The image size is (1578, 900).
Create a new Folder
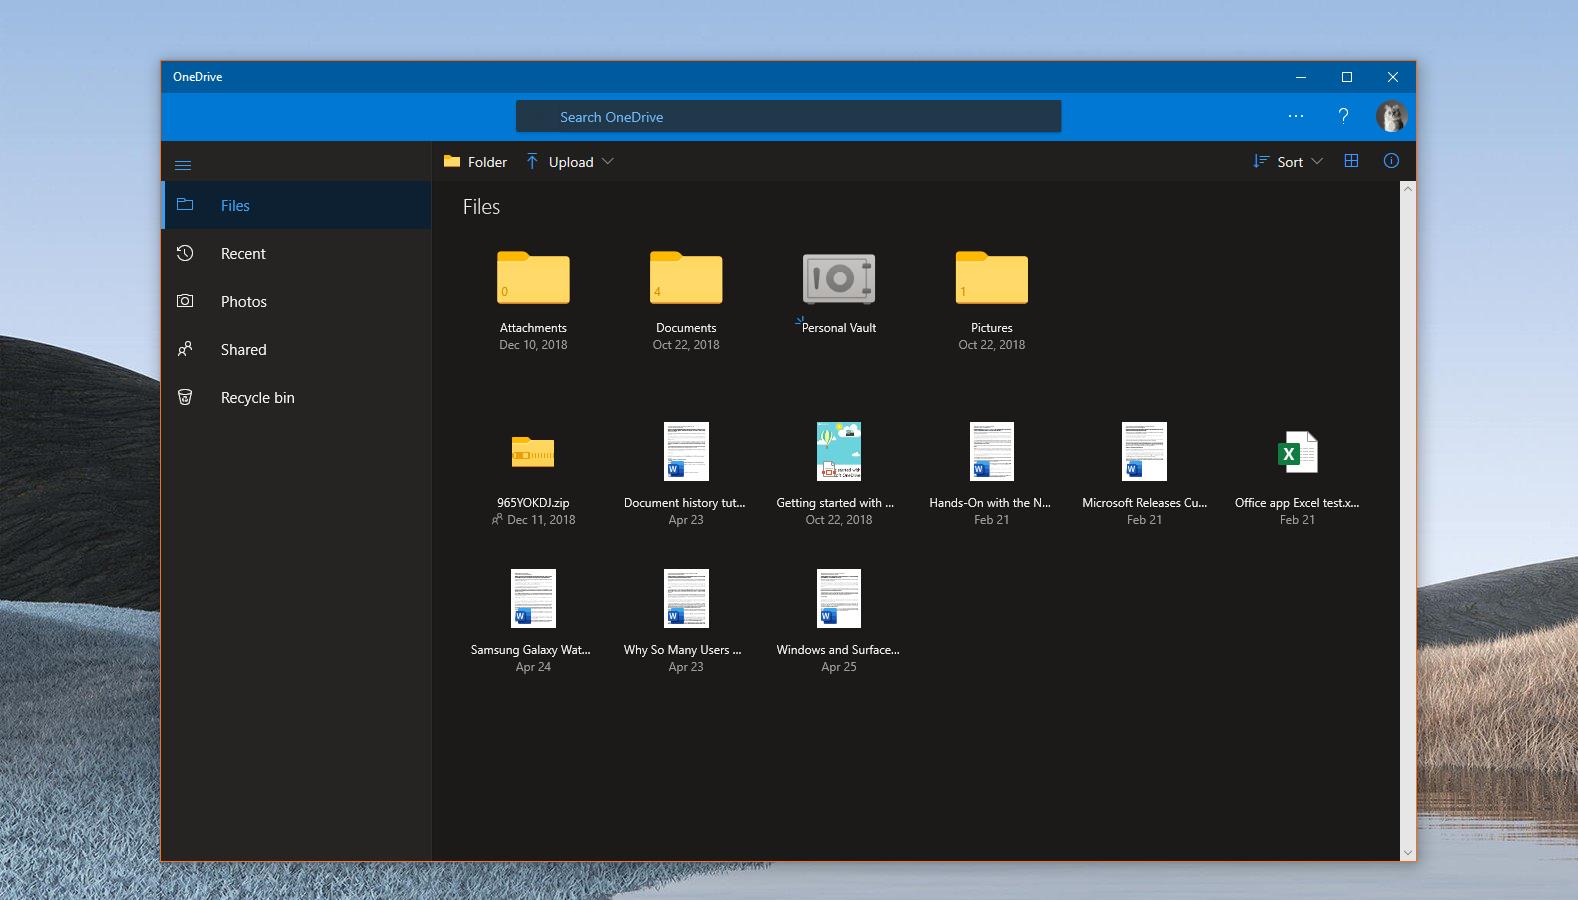(x=475, y=161)
